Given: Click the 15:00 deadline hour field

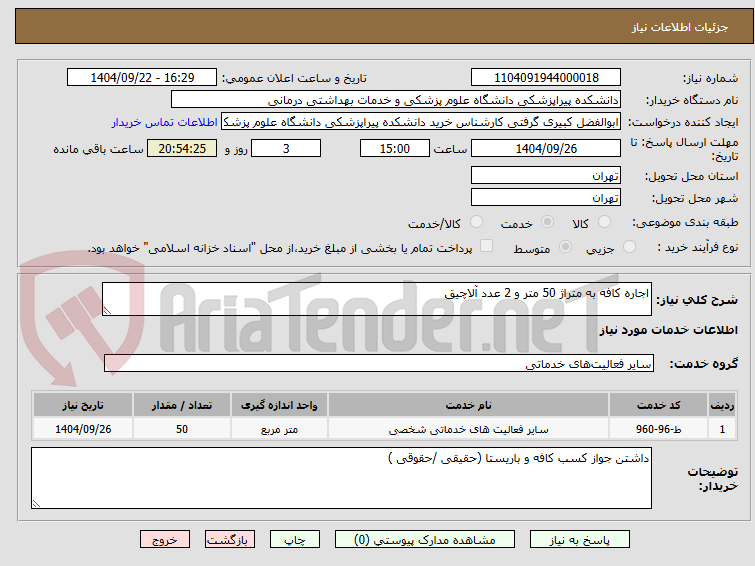Looking at the screenshot, I should pos(394,148).
